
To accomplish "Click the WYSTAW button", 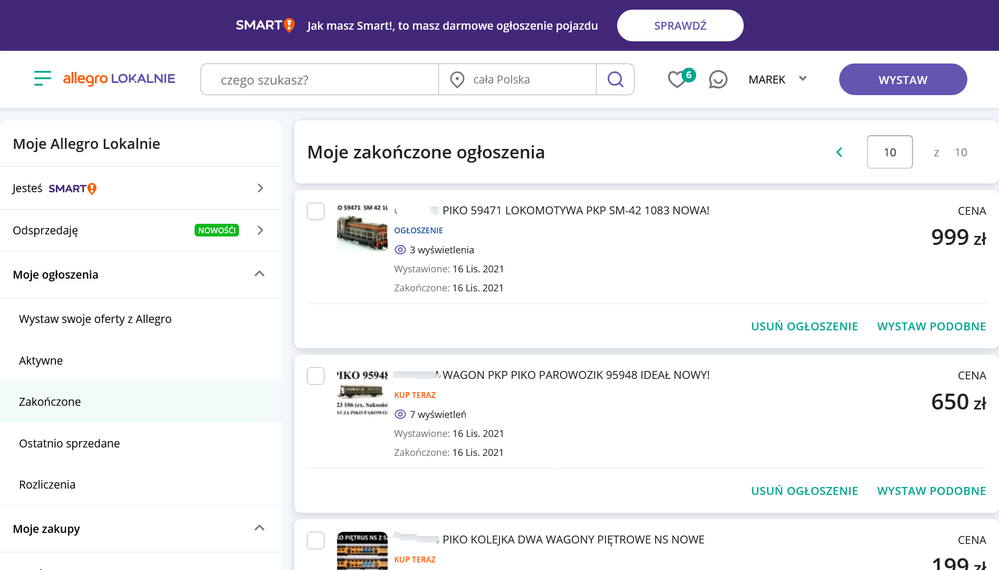I will pos(902,79).
